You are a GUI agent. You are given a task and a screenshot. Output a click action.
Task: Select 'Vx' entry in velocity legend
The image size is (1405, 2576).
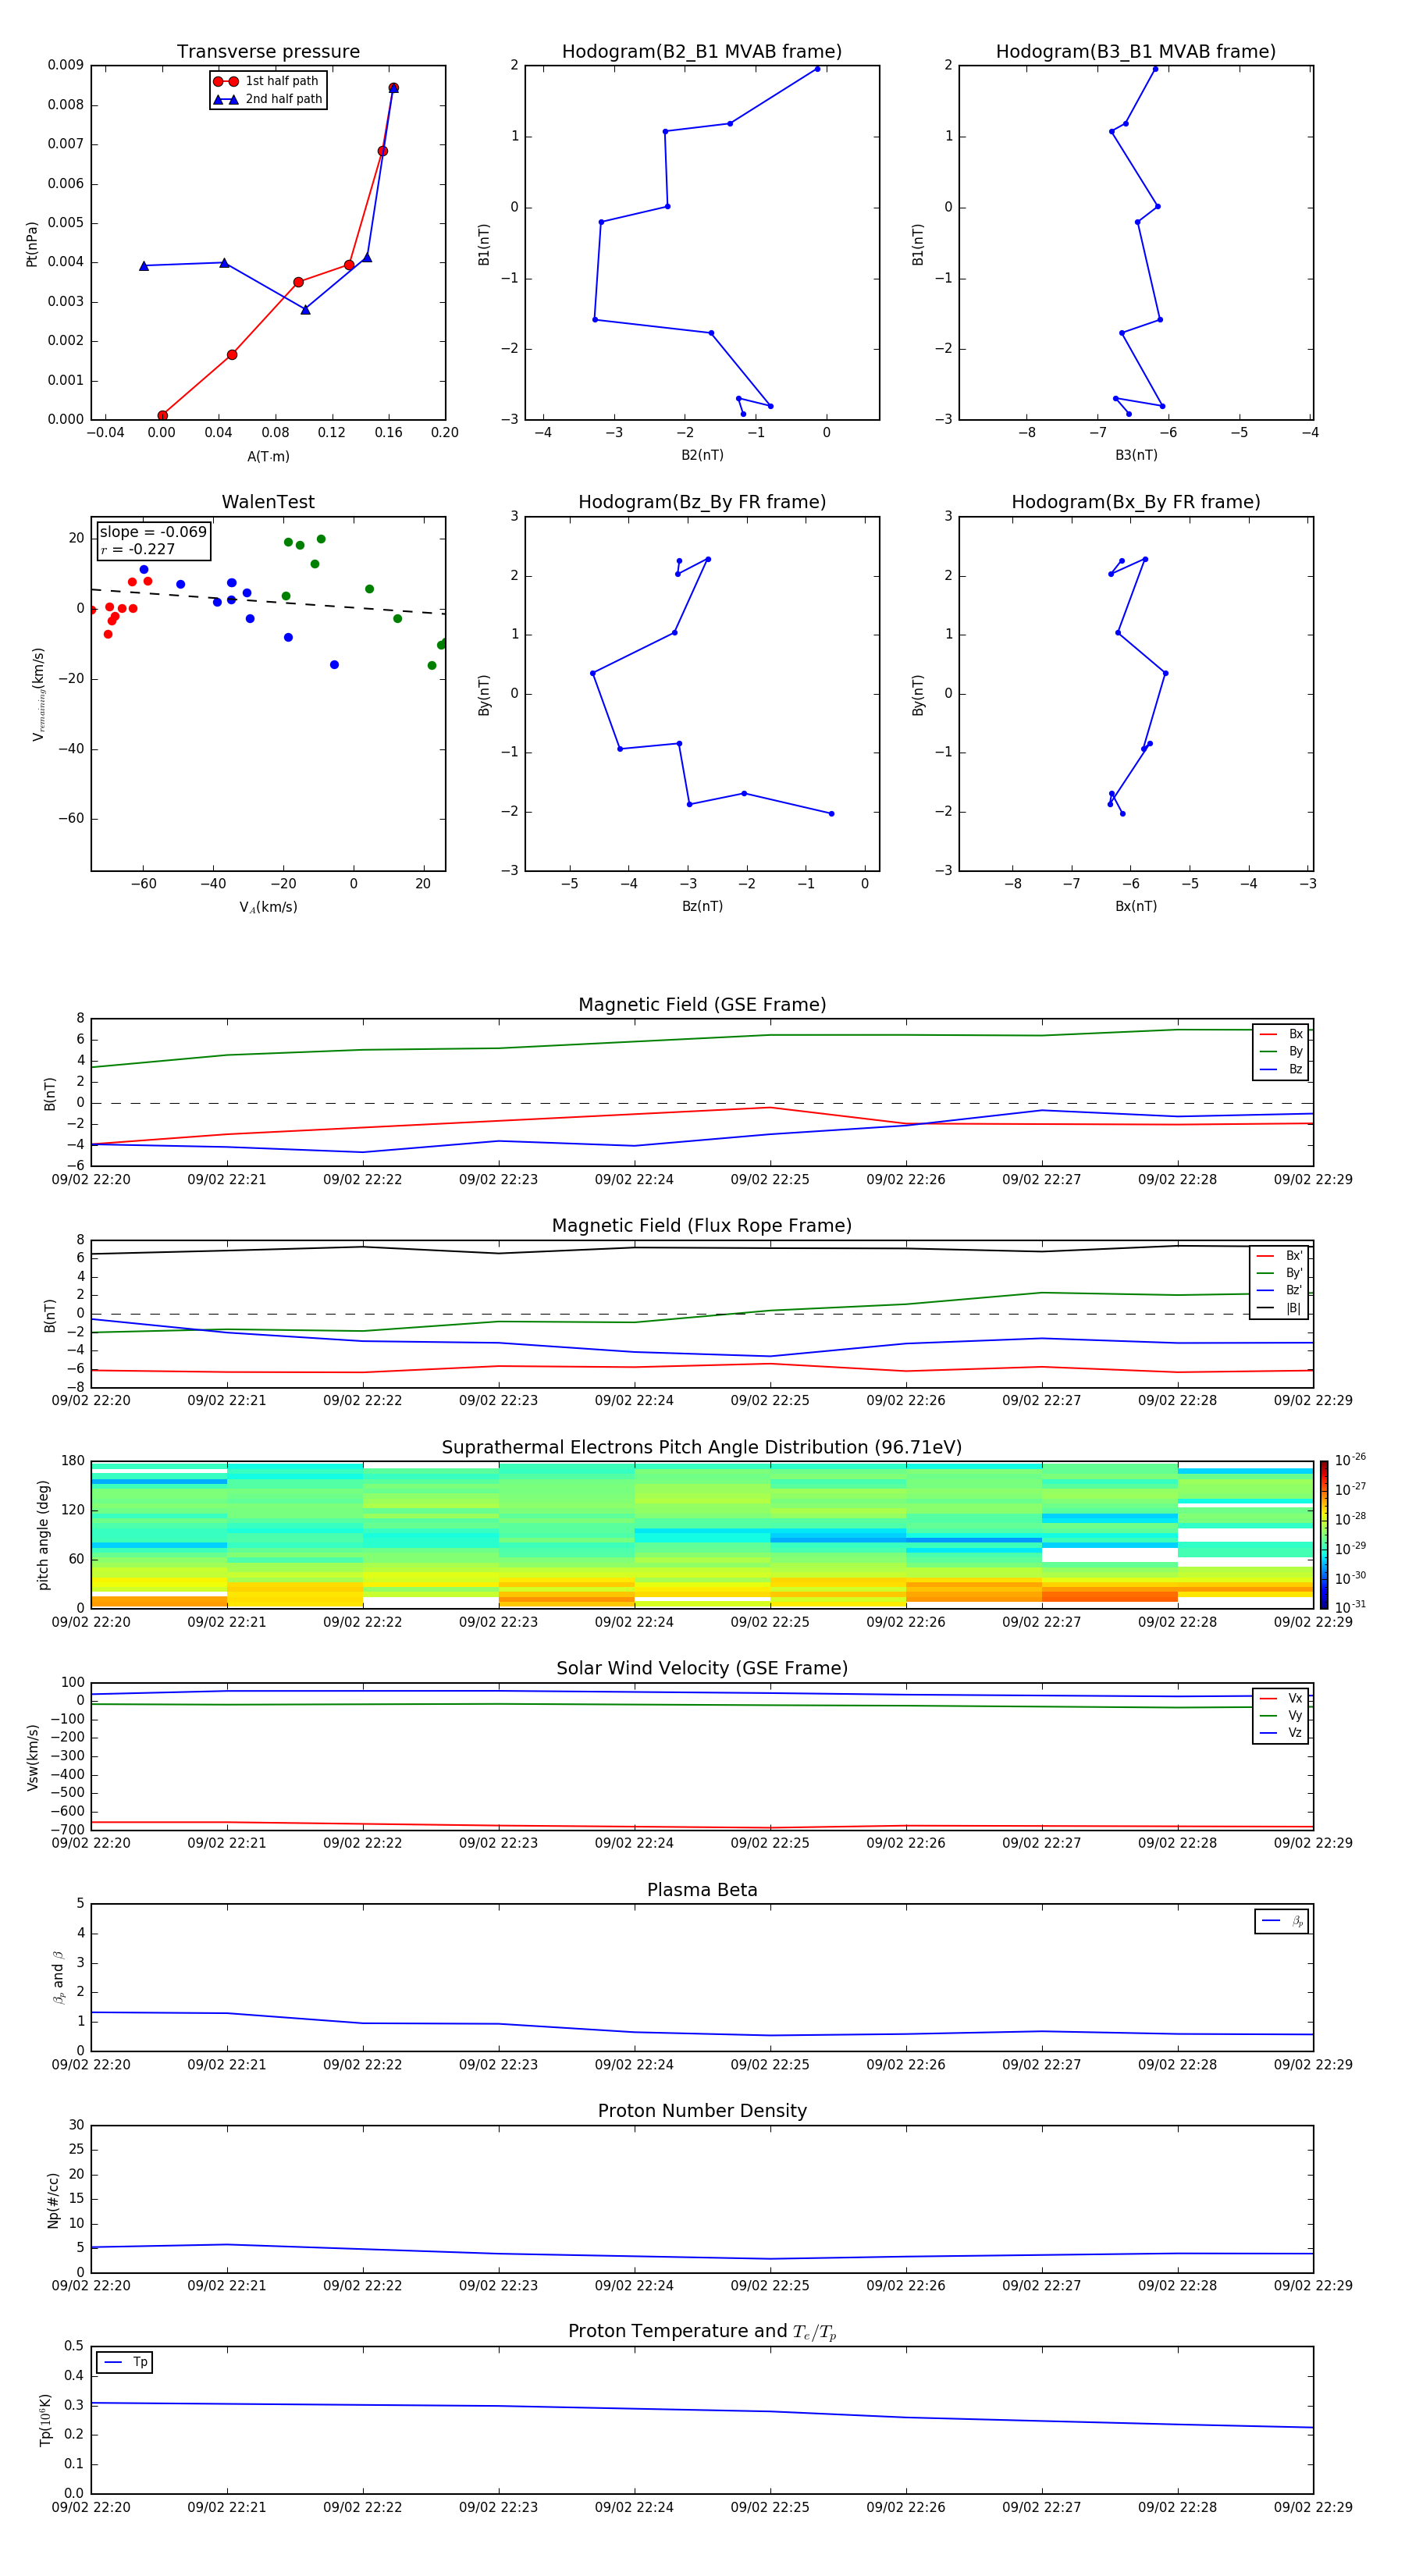coord(1281,1699)
